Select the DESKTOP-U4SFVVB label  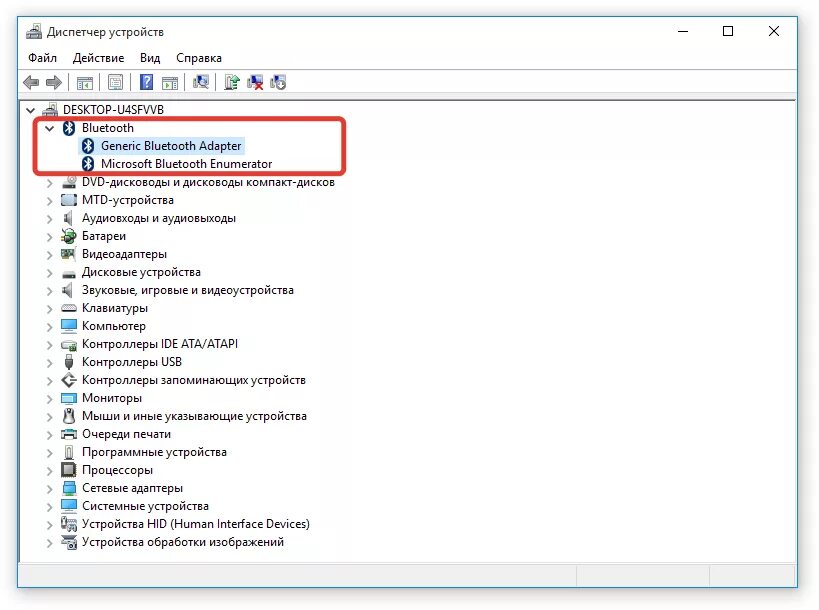tap(113, 110)
